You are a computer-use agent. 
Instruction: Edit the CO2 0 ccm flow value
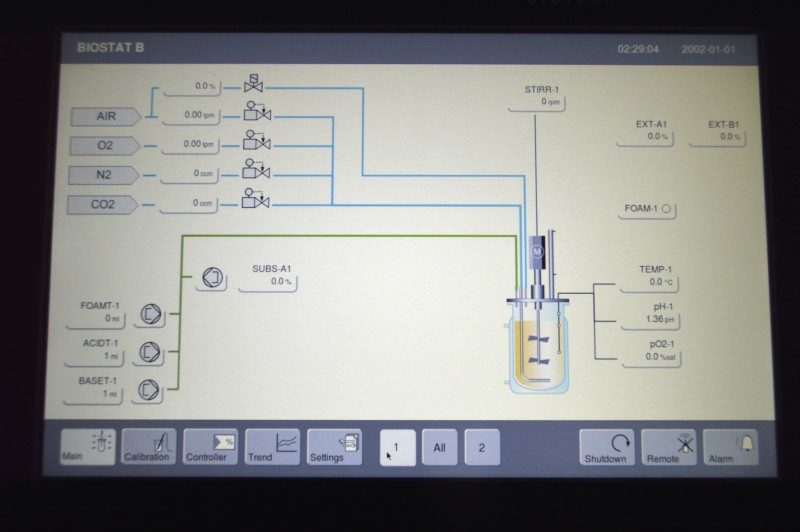[x=188, y=204]
